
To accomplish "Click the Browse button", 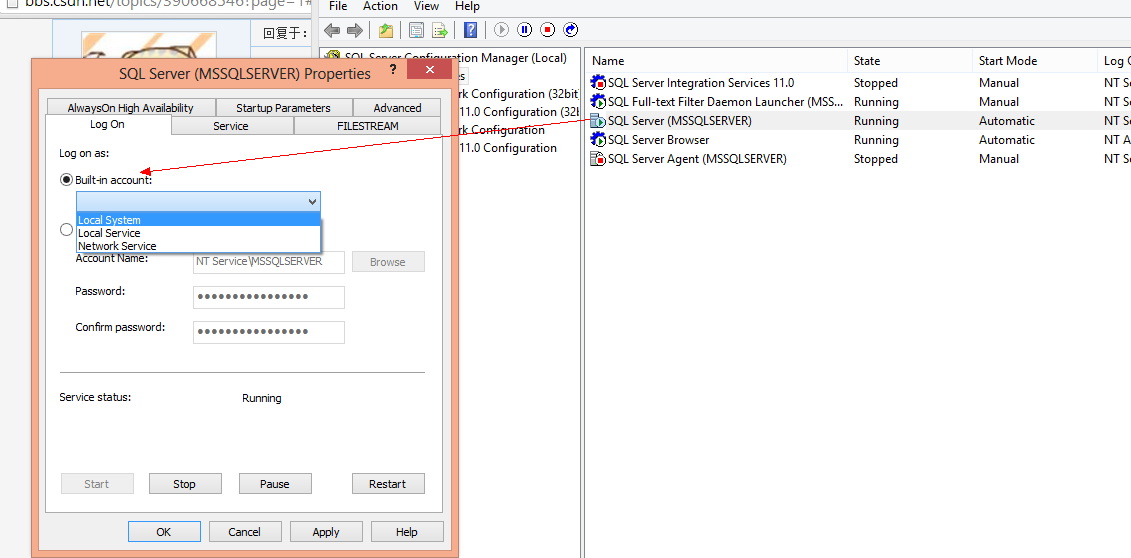I will click(388, 262).
